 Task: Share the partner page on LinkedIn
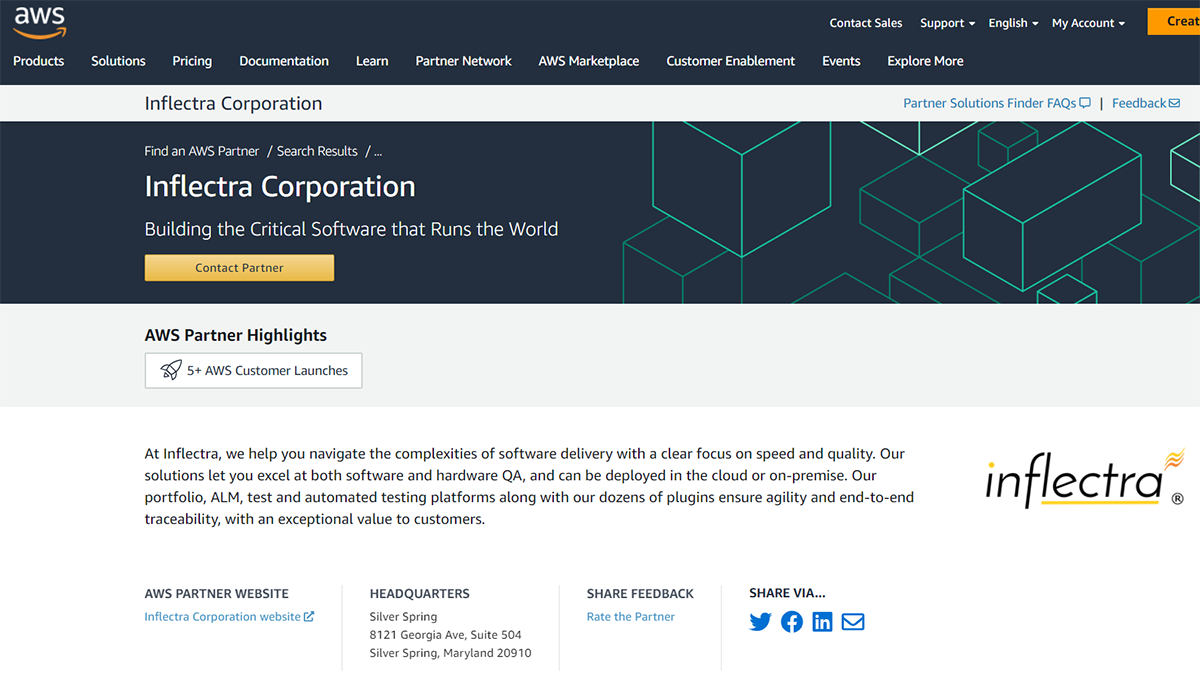822,621
